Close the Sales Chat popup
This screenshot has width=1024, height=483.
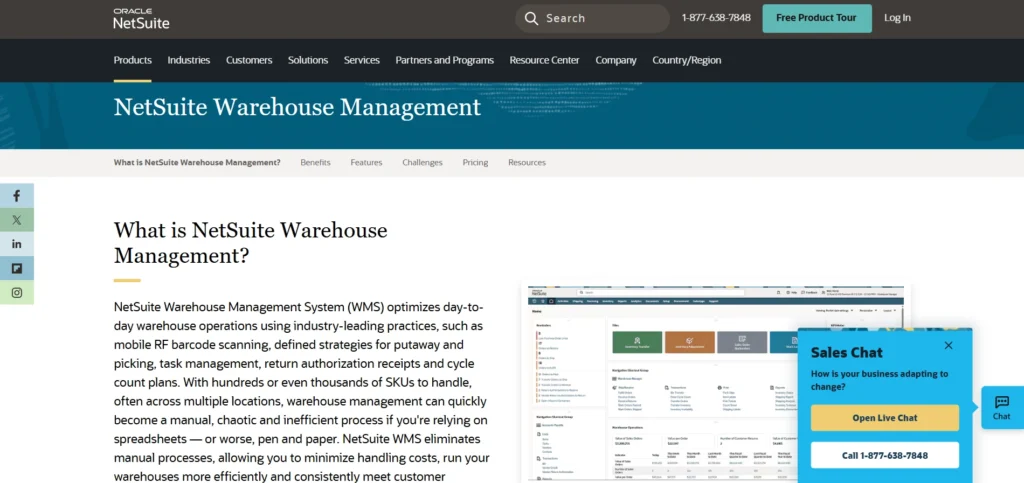pyautogui.click(x=948, y=345)
